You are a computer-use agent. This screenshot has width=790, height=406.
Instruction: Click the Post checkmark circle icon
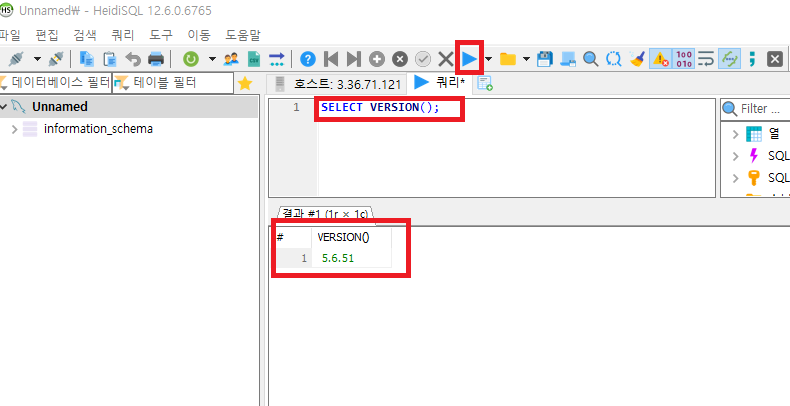423,59
